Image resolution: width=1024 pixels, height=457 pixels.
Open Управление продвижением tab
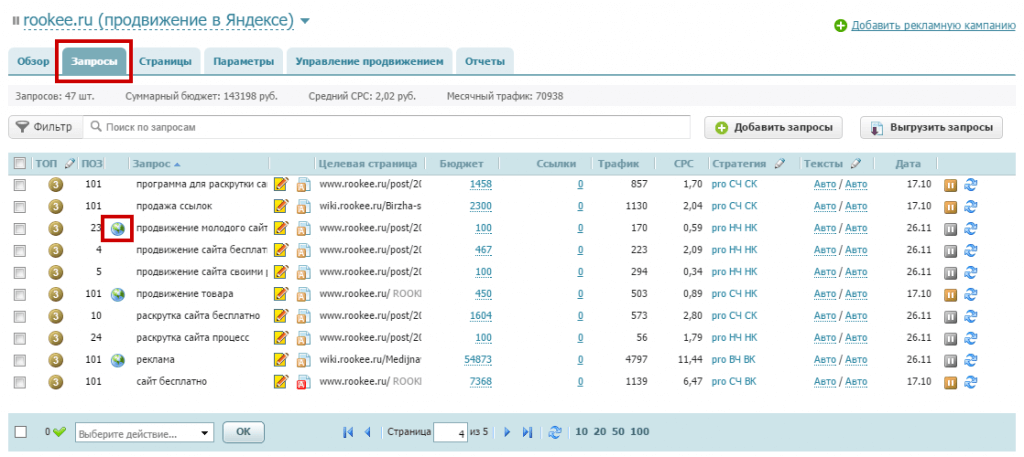point(369,62)
